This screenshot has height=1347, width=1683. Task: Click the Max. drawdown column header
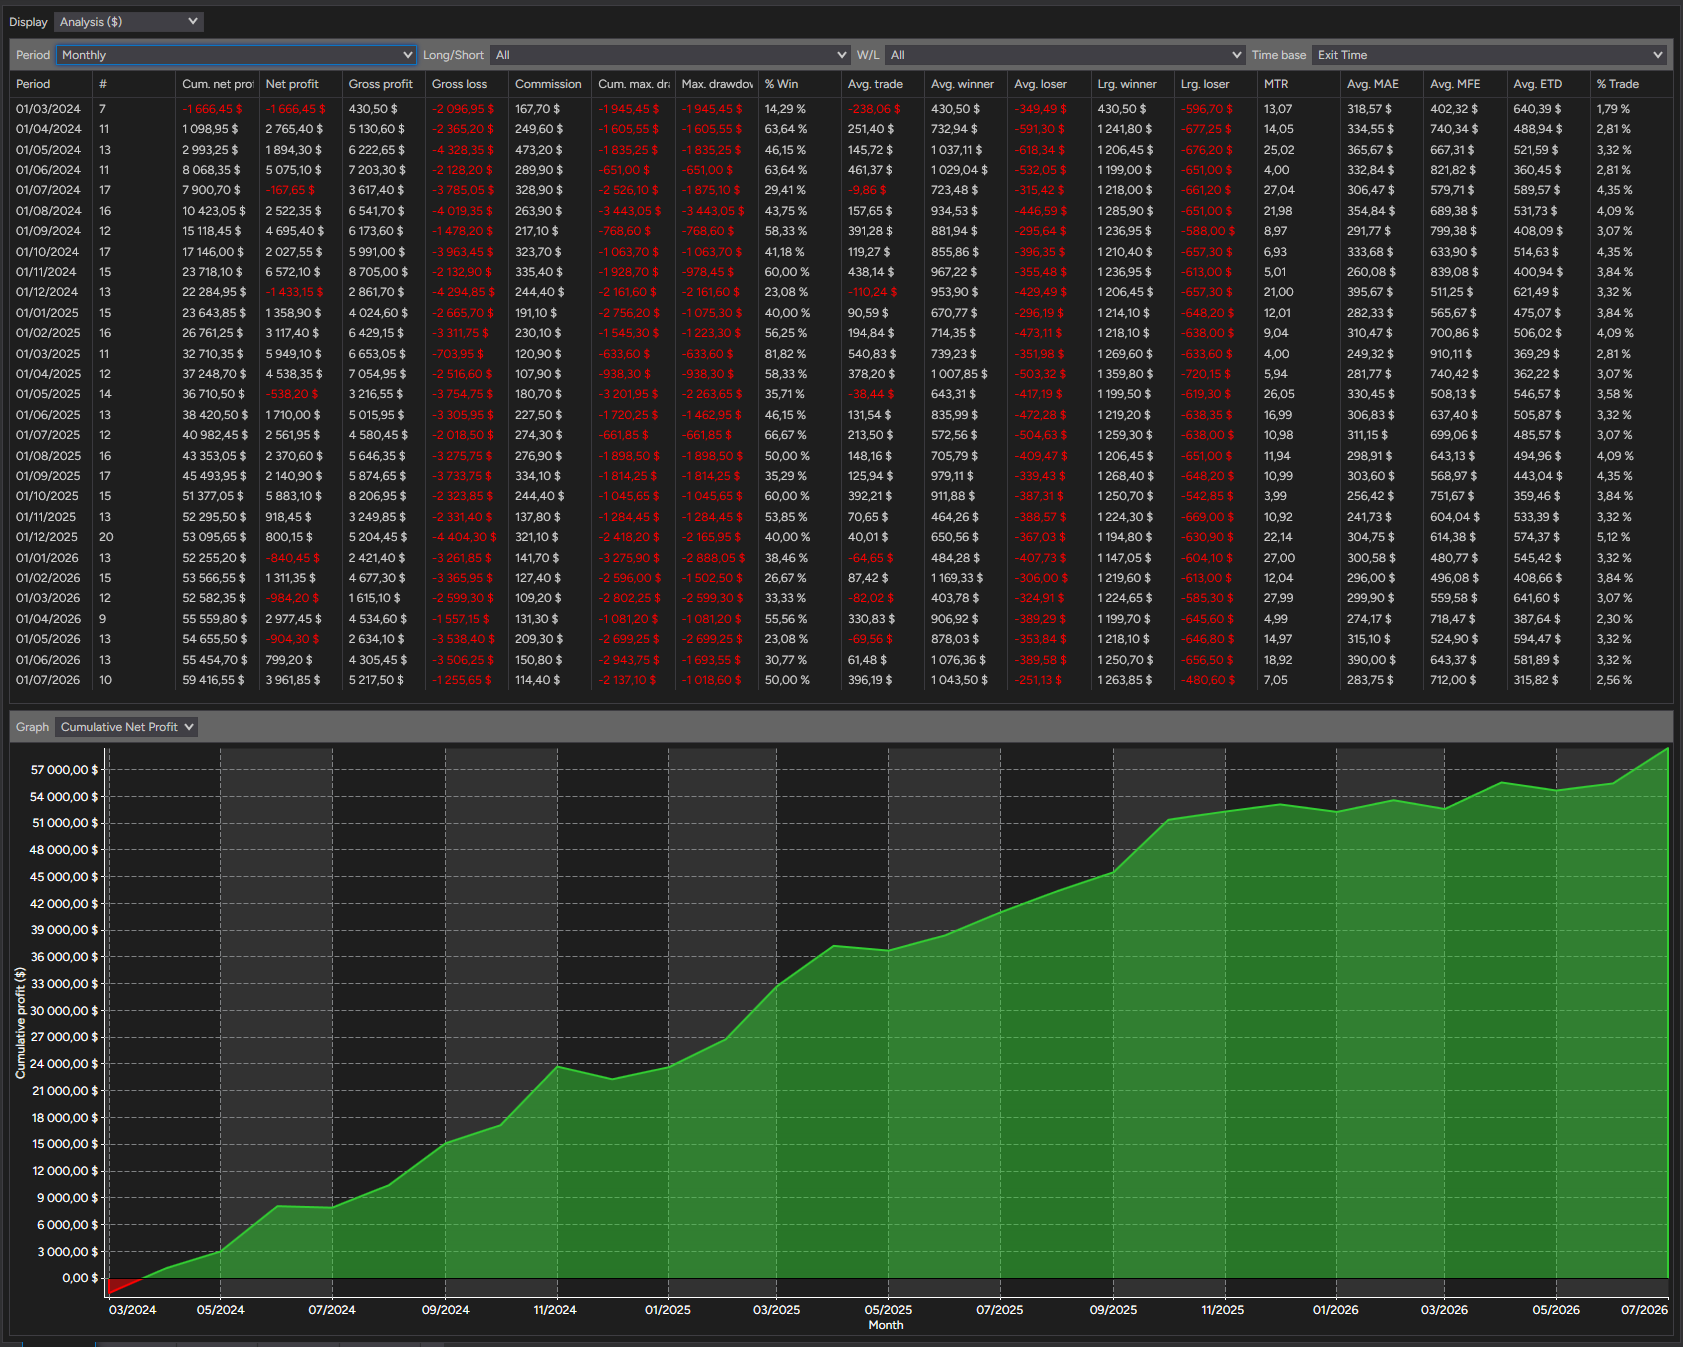pyautogui.click(x=716, y=84)
